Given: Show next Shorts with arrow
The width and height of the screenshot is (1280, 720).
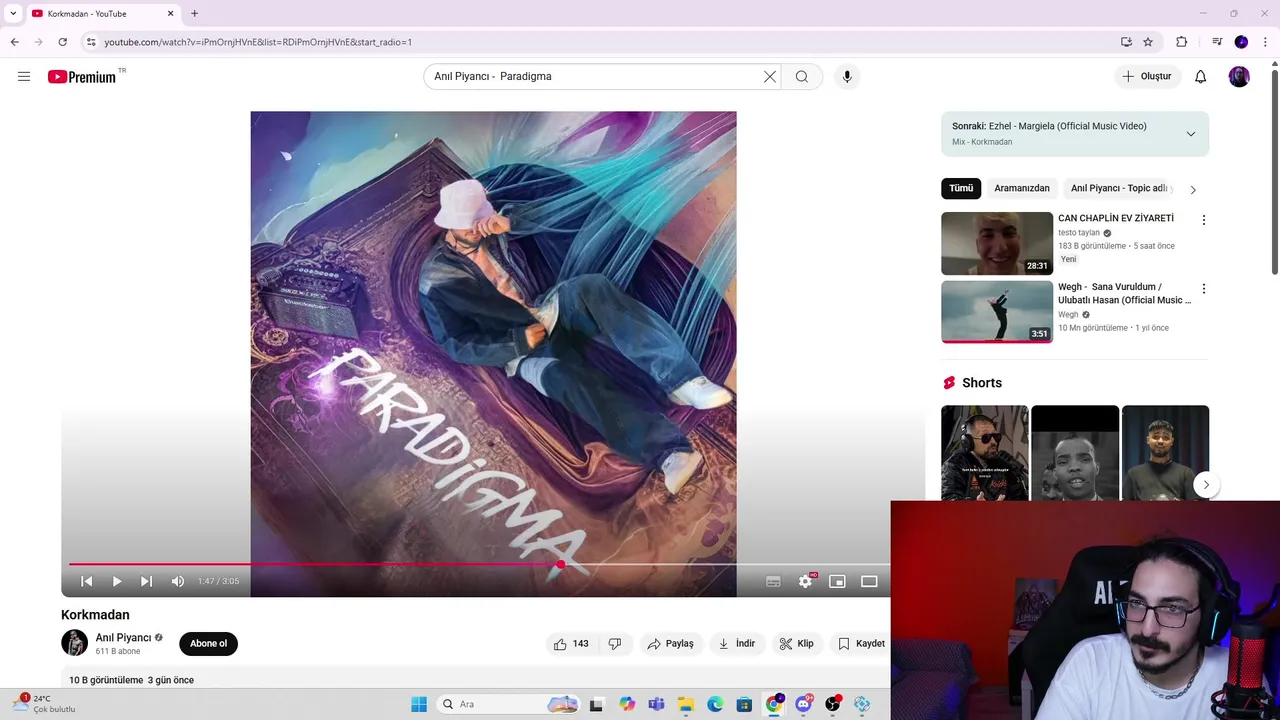Looking at the screenshot, I should [x=1206, y=485].
